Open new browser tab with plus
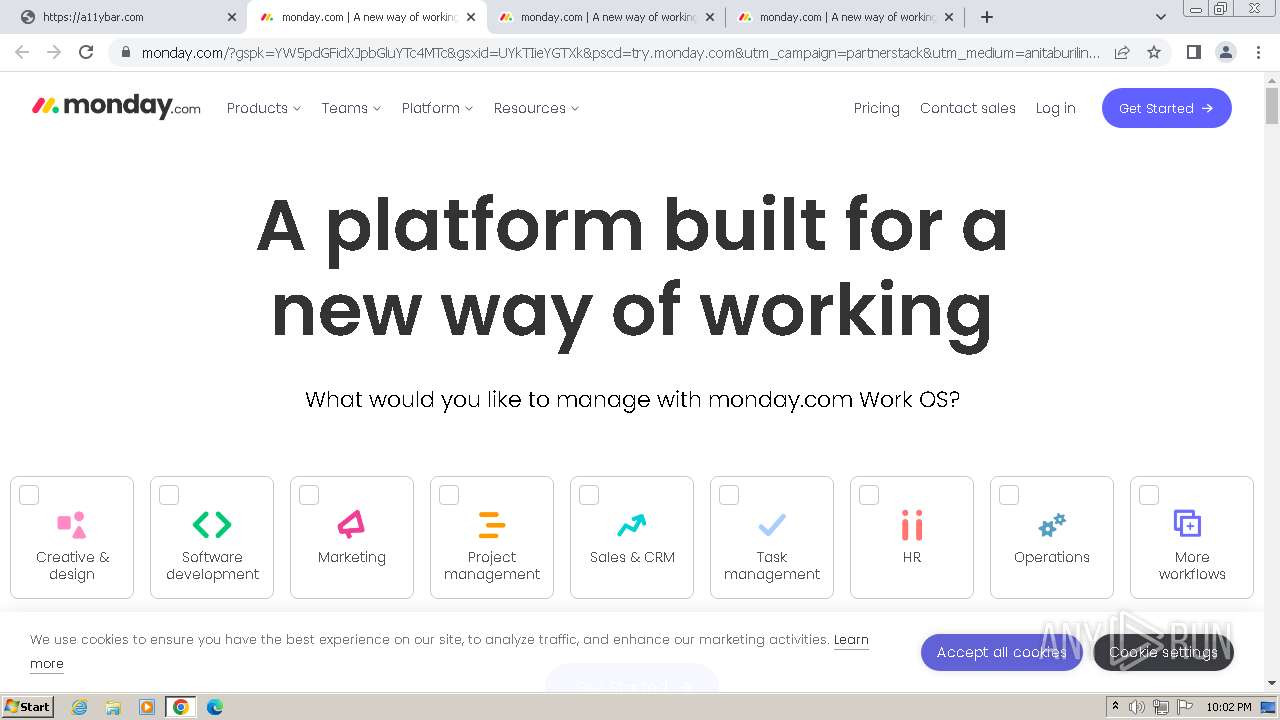The height and width of the screenshot is (720, 1280). [x=987, y=17]
